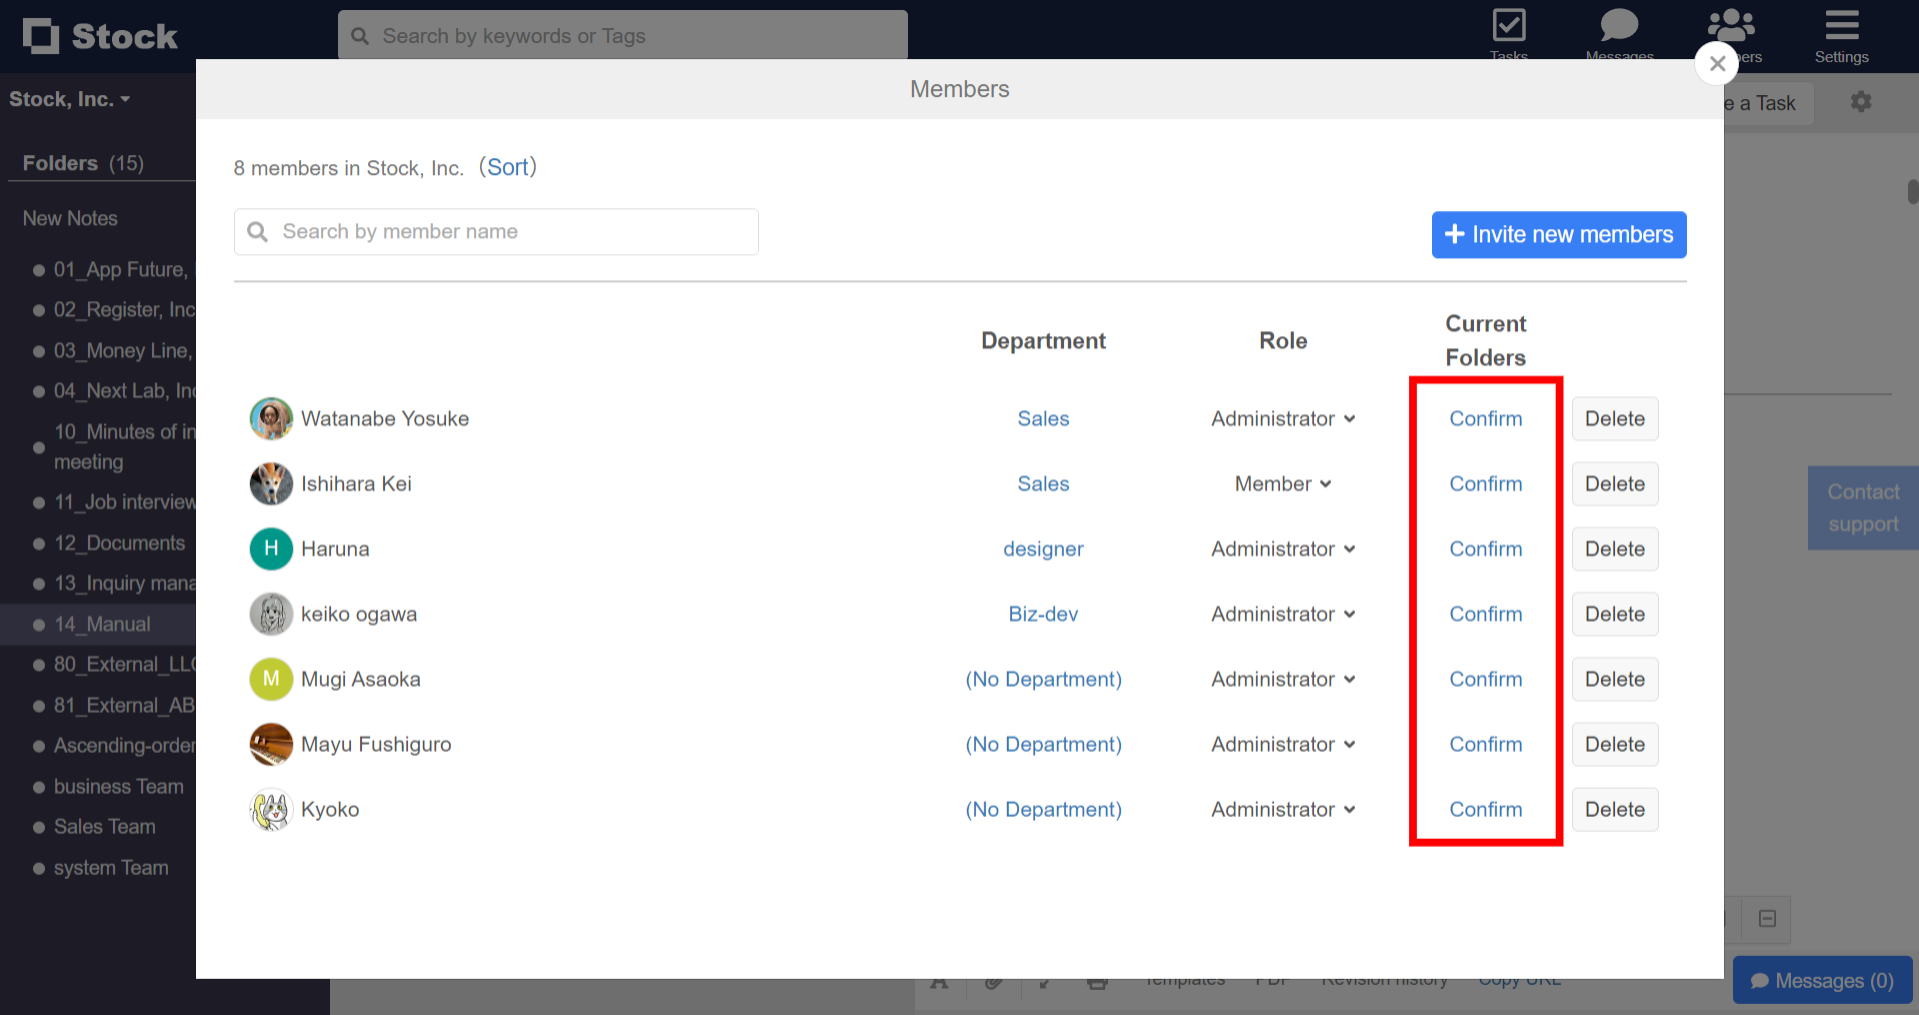Click Watanabe Yosuke's profile avatar
1919x1015 pixels.
pyautogui.click(x=270, y=418)
